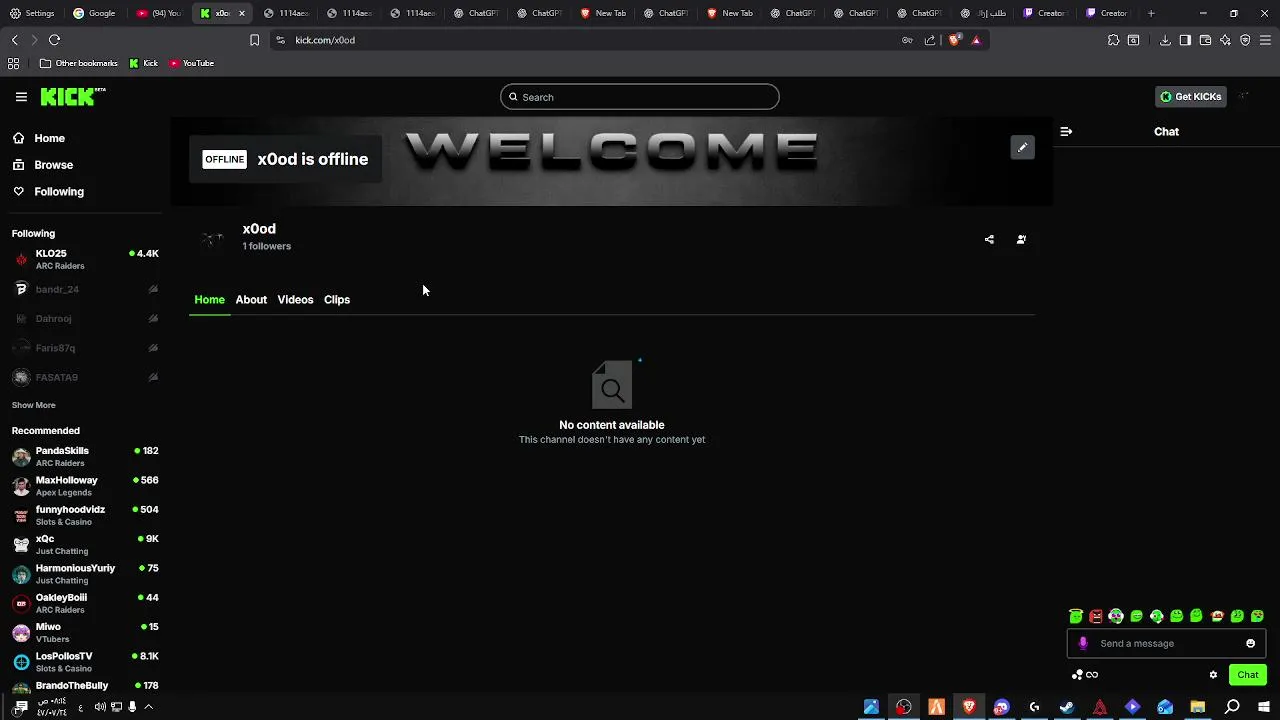
Task: Toggle the browser sidebar panel
Action: [1185, 40]
